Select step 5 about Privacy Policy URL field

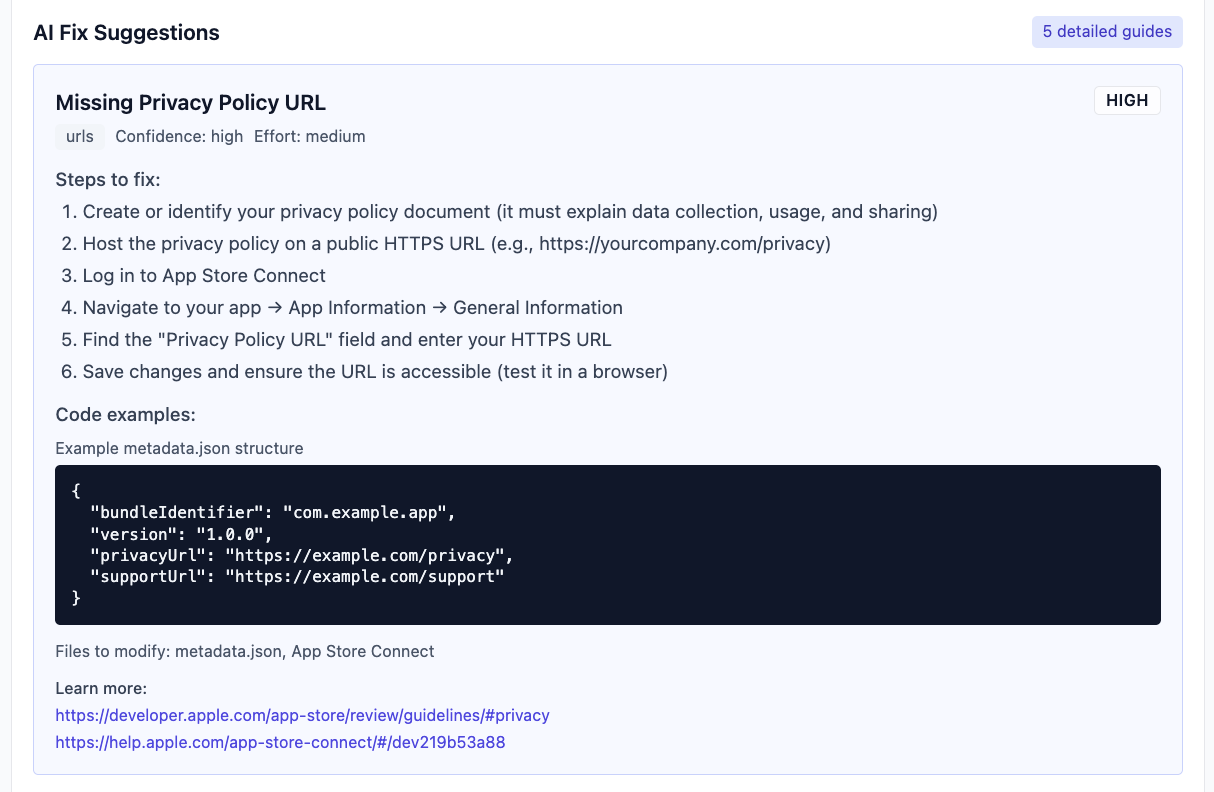pyautogui.click(x=347, y=340)
